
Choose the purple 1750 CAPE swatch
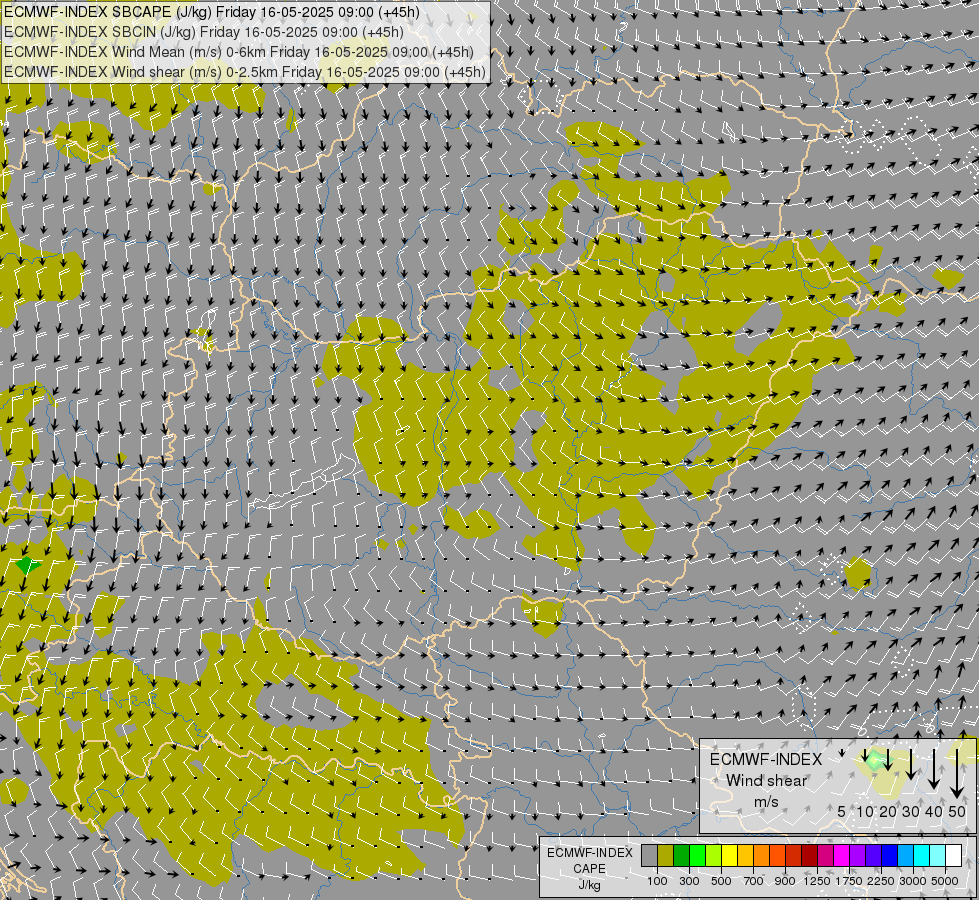(858, 855)
